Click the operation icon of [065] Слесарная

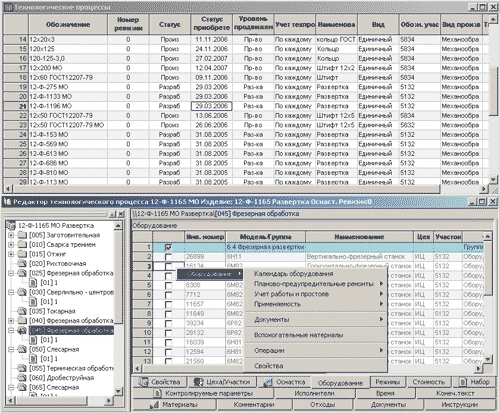point(22,387)
